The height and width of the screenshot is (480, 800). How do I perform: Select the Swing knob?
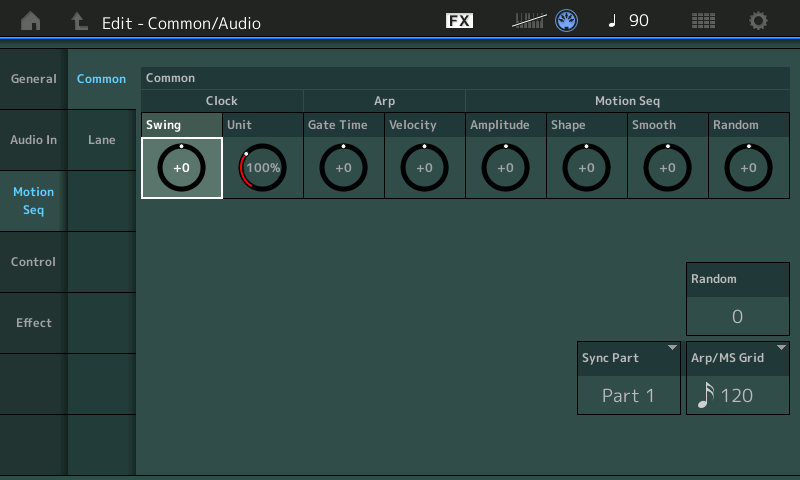(181, 168)
